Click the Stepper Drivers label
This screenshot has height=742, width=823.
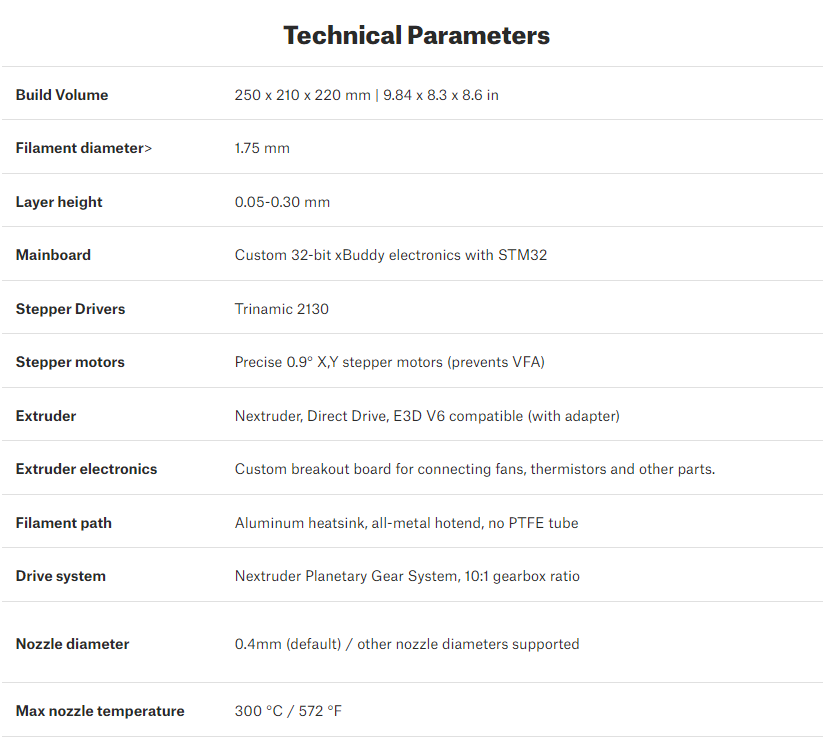(x=70, y=309)
